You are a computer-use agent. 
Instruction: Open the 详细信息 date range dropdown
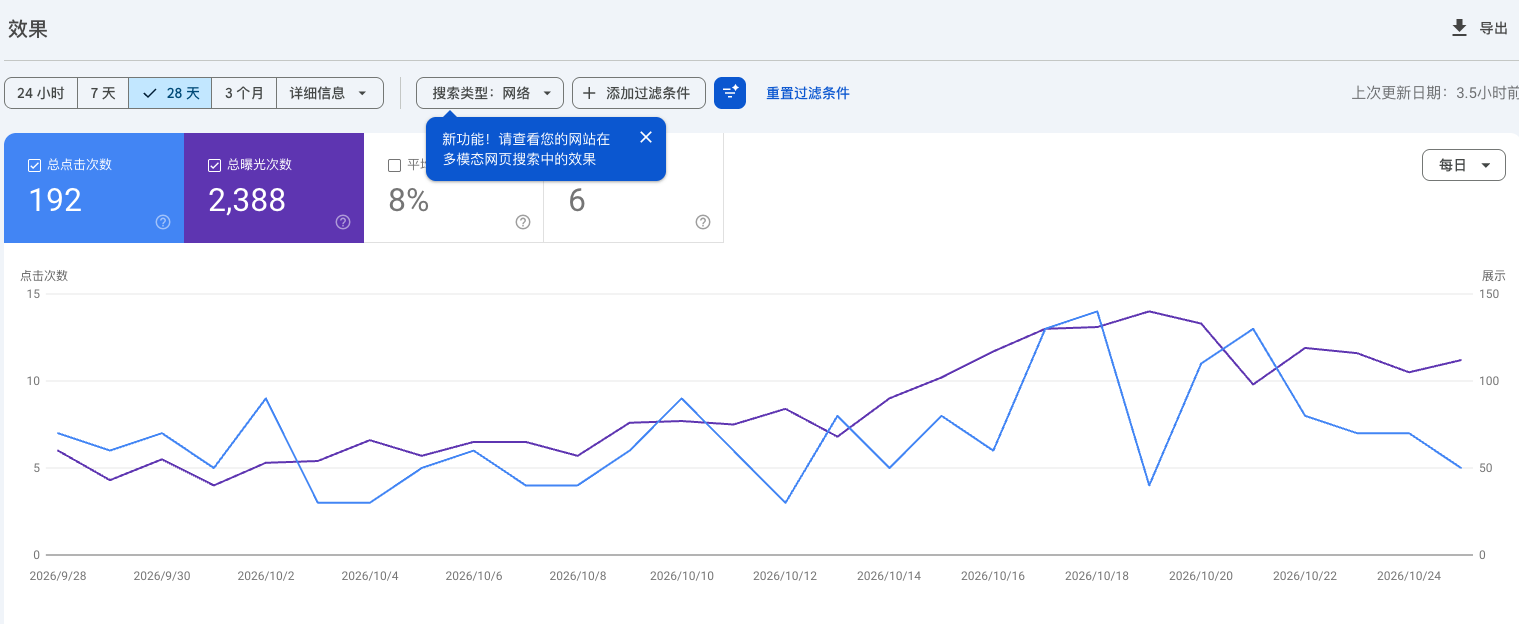[330, 93]
